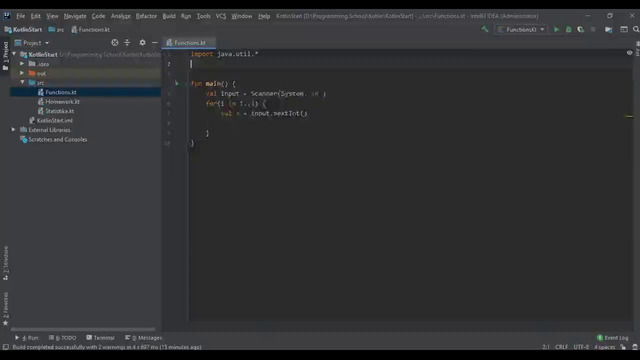Open Project panel settings gear

tap(142, 42)
